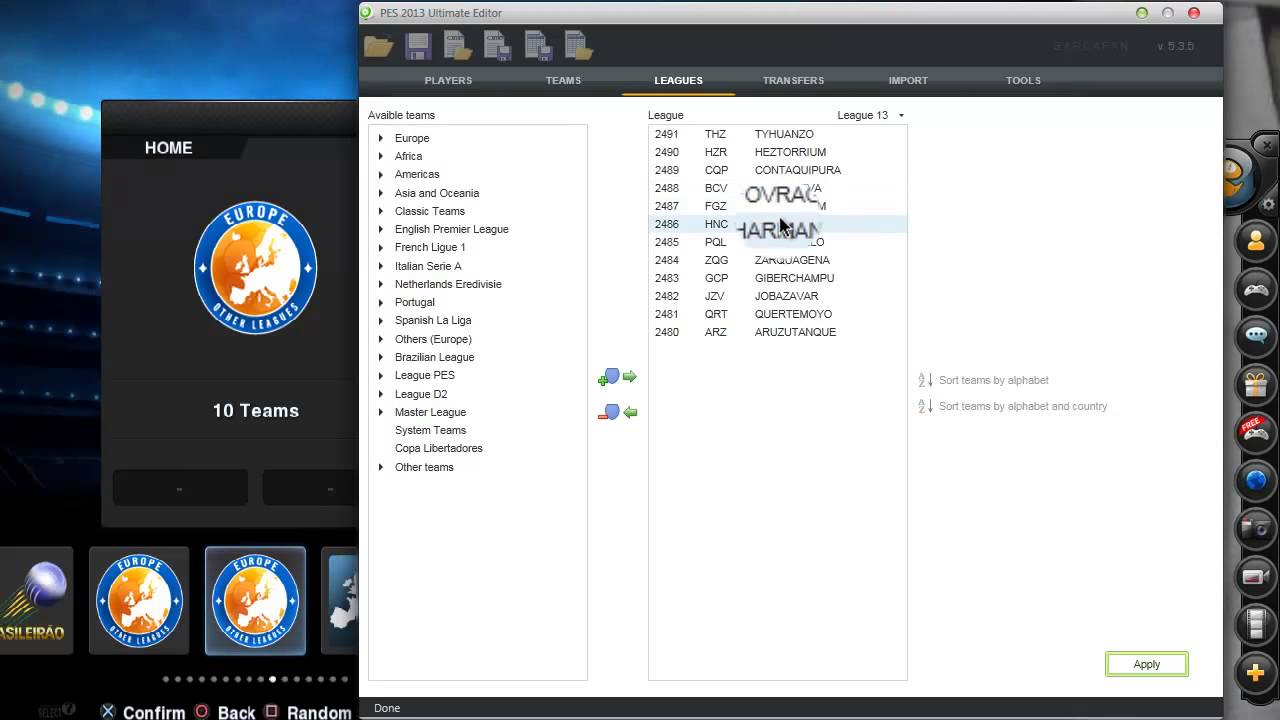Expand the Master League node
Viewport: 1280px width, 720px height.
pos(381,412)
